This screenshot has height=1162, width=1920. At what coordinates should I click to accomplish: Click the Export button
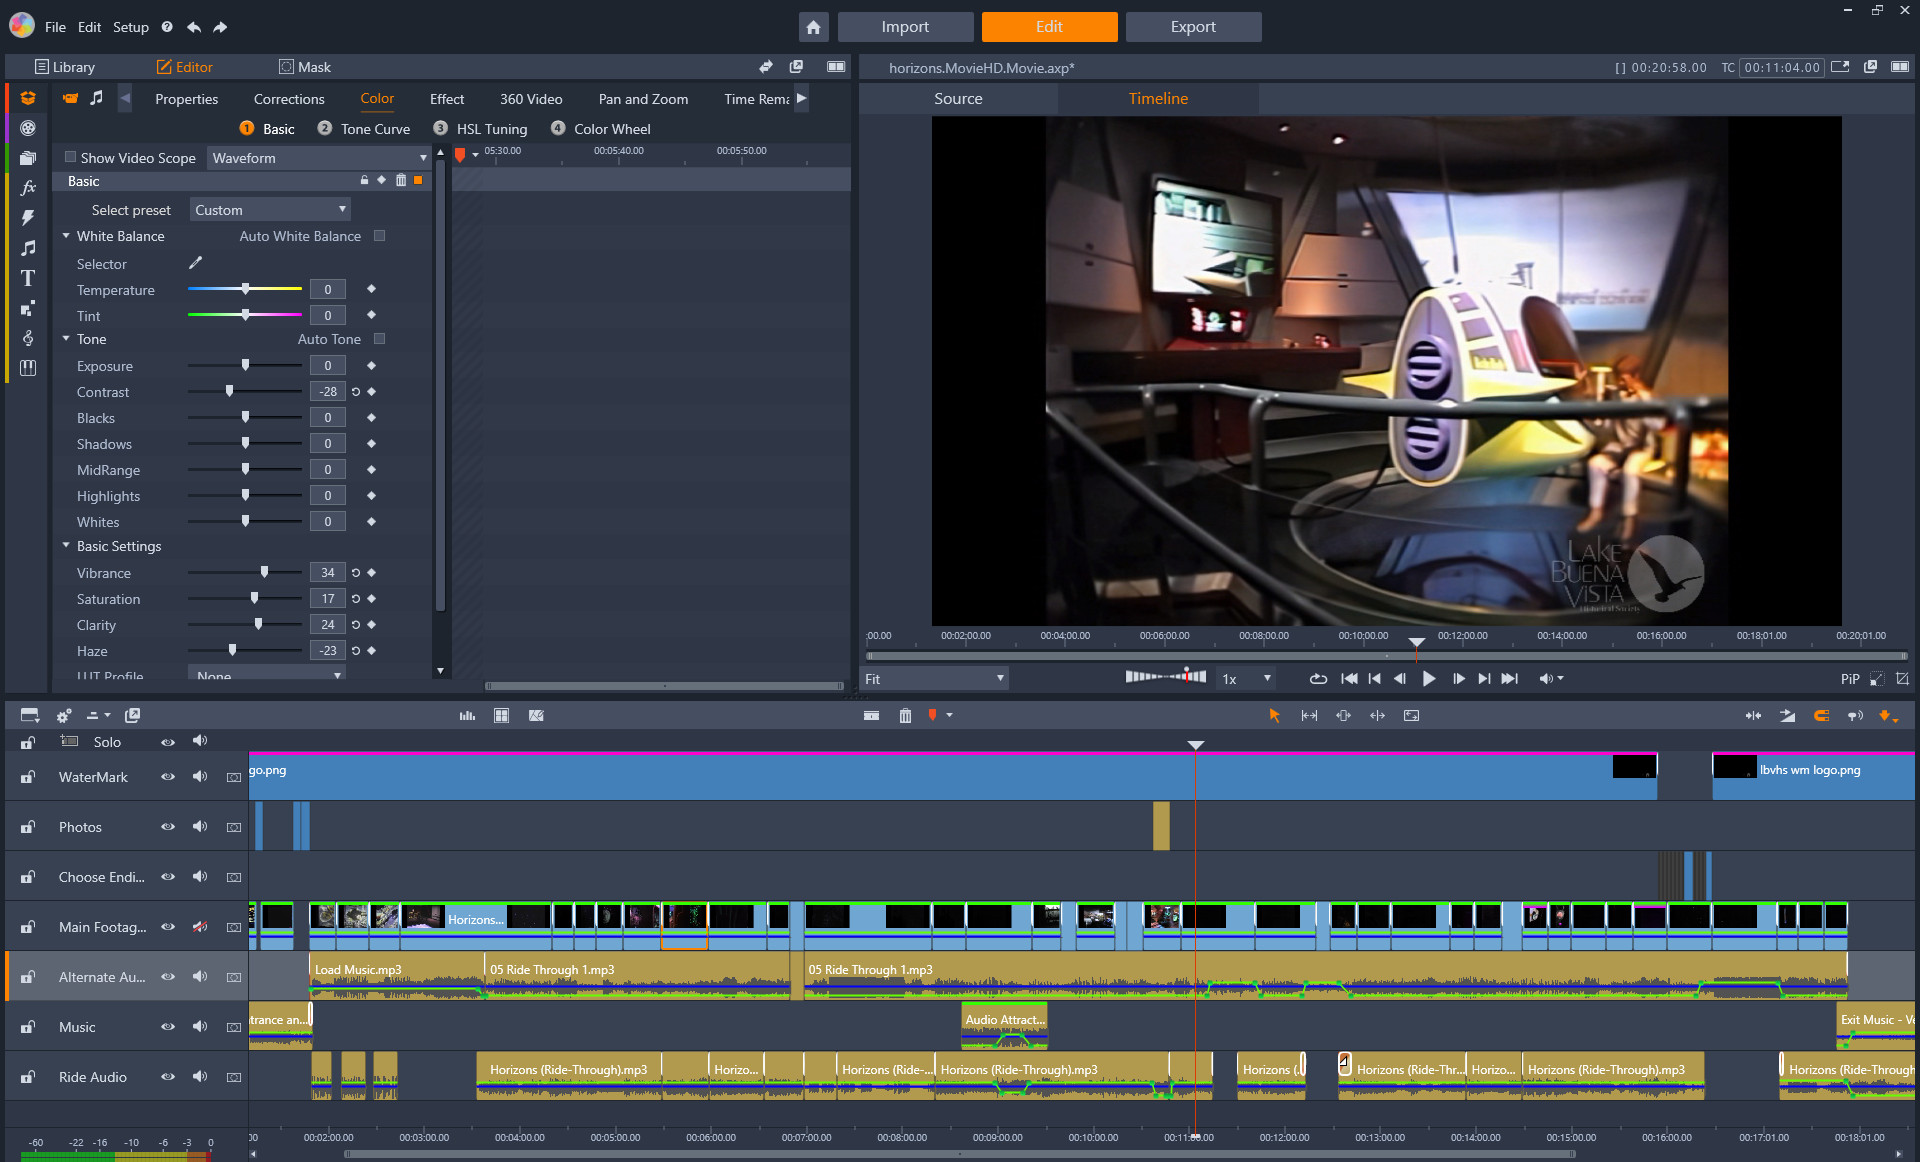point(1193,27)
